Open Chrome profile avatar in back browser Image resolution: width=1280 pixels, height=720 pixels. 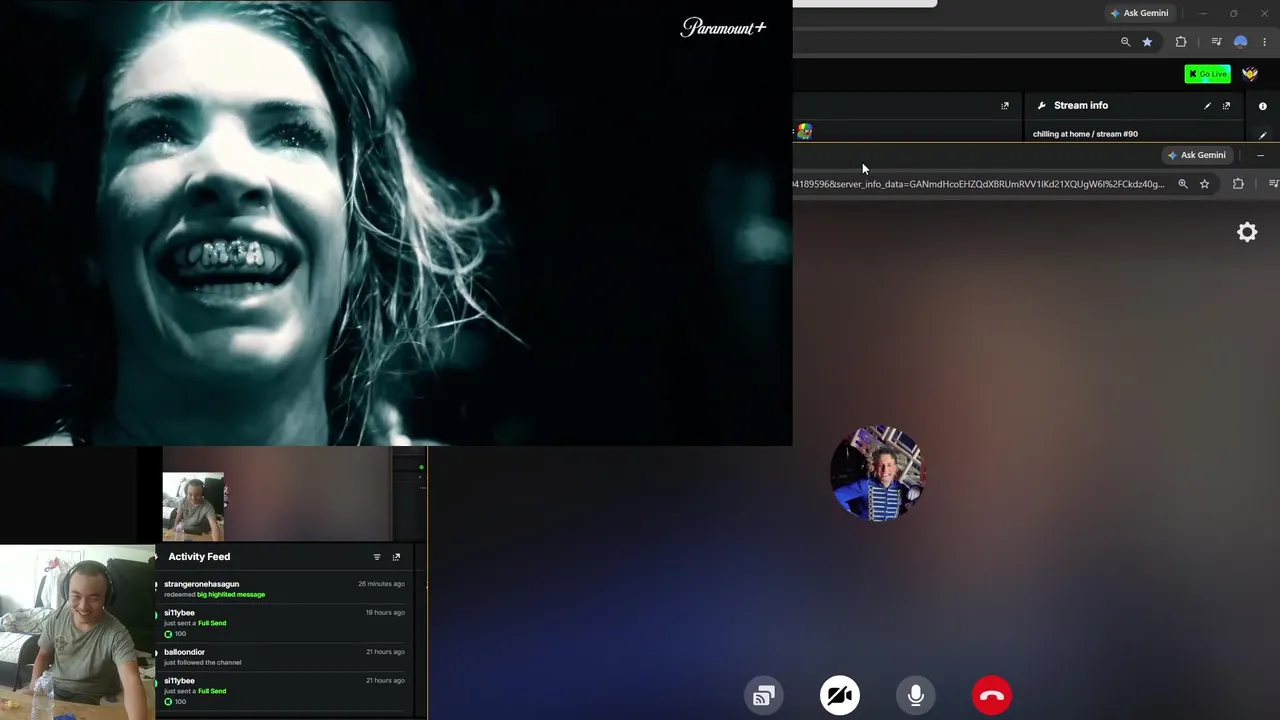[x=1241, y=42]
